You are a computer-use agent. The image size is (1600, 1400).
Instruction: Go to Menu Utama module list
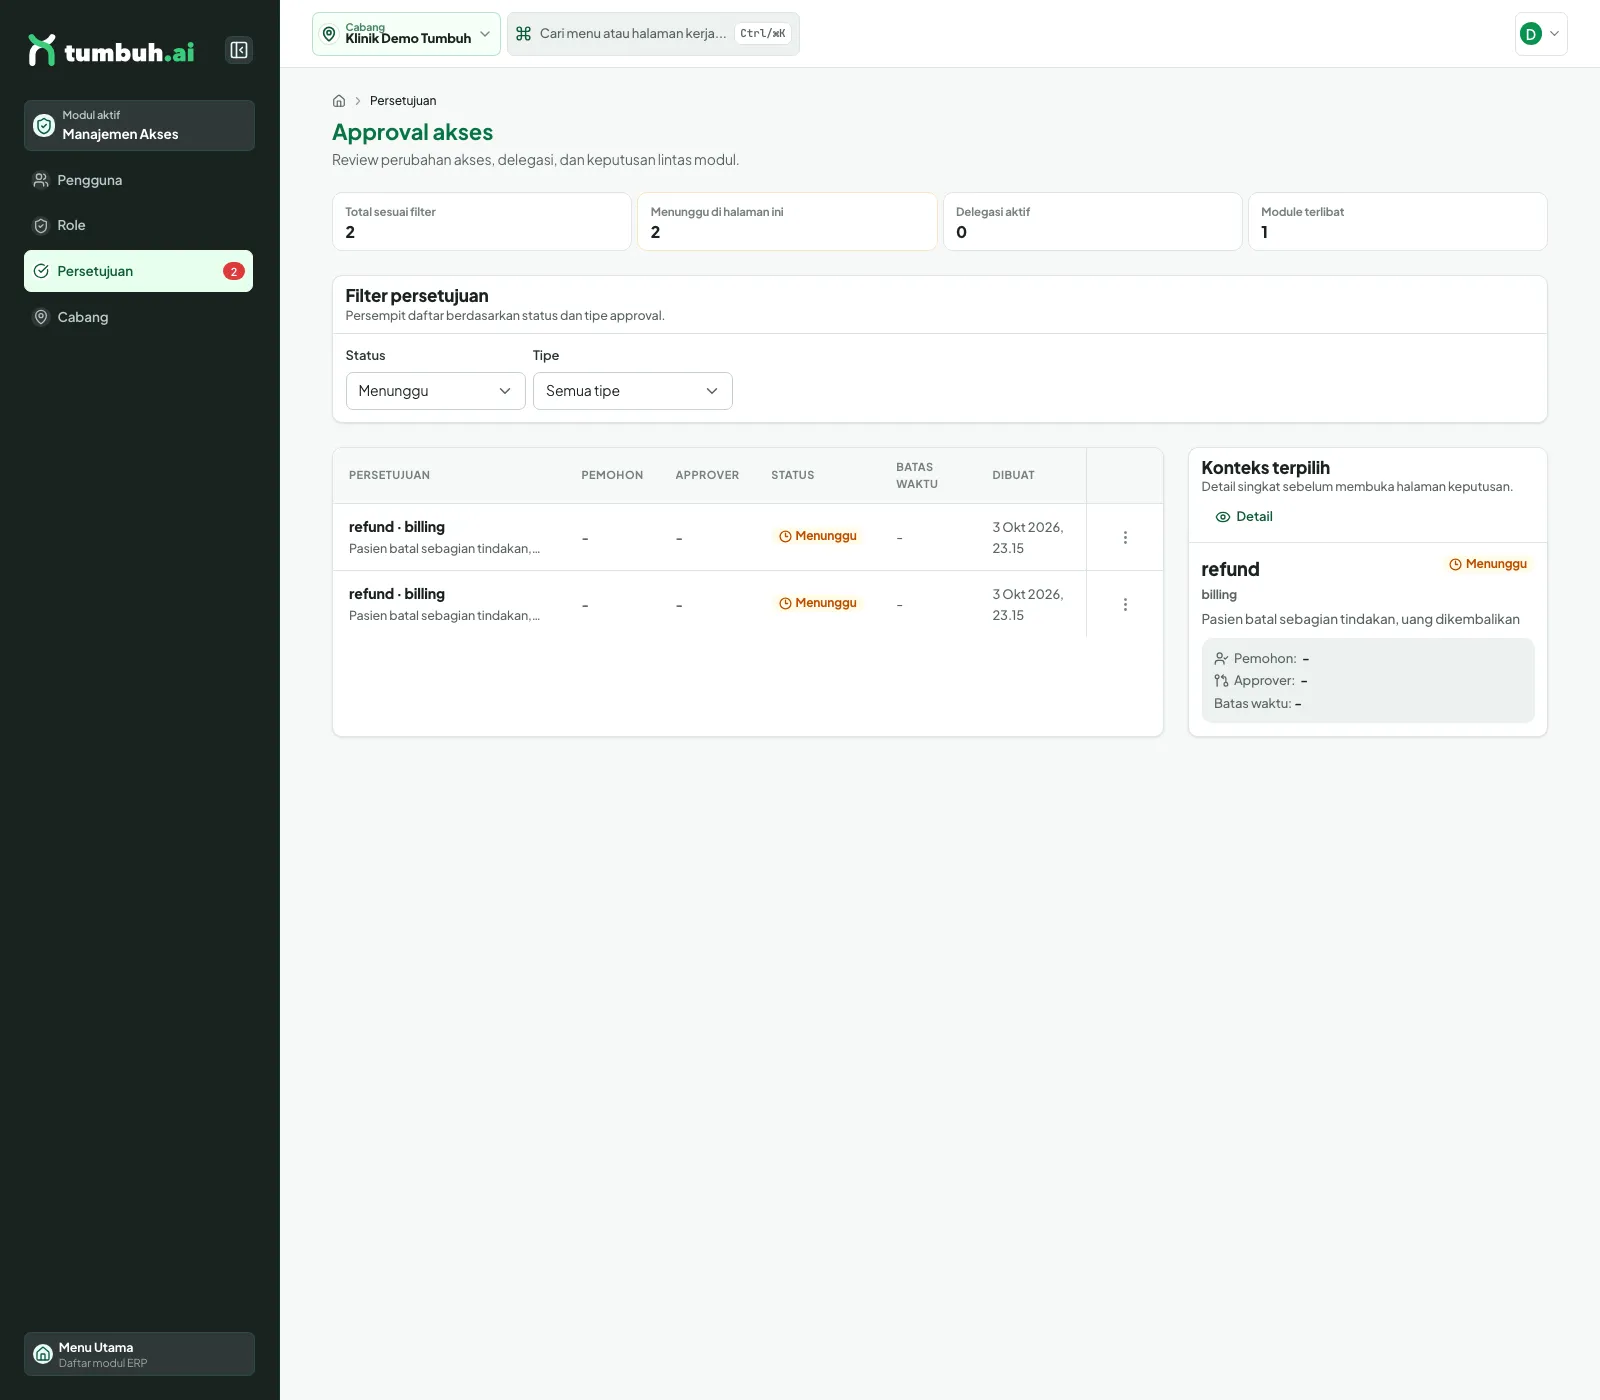(x=139, y=1354)
